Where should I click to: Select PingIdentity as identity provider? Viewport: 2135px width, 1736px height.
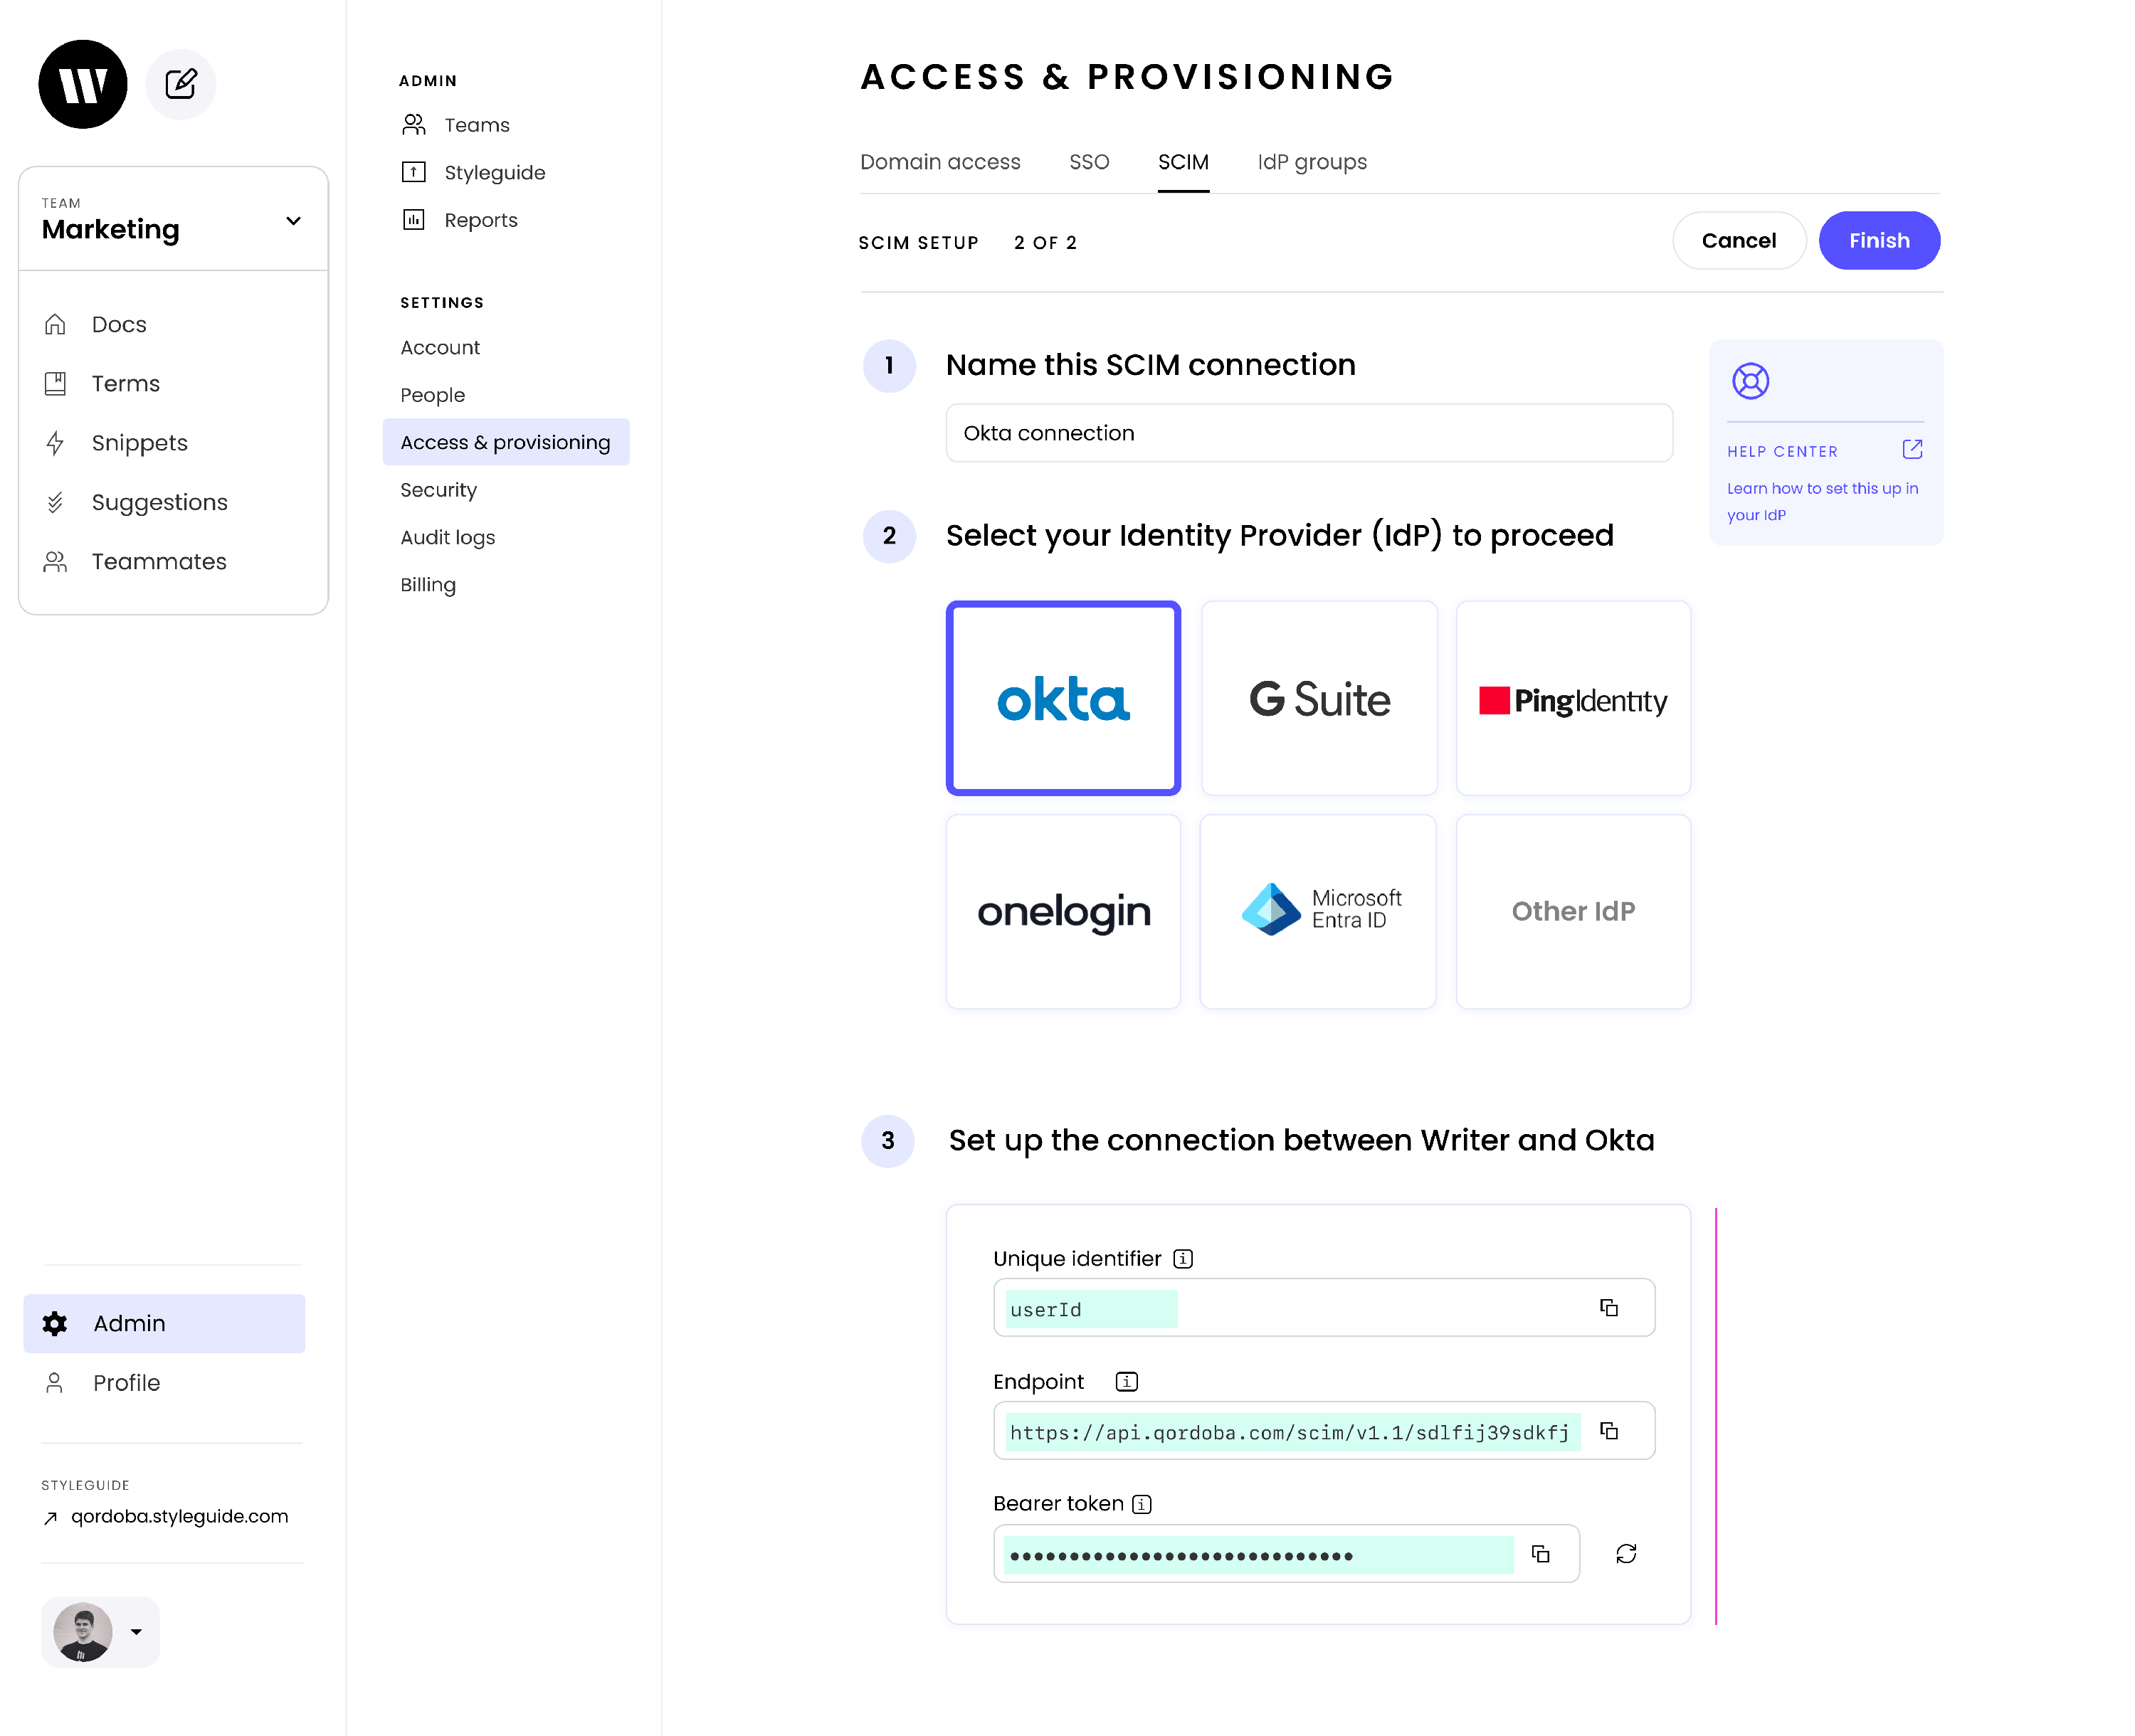pos(1573,698)
